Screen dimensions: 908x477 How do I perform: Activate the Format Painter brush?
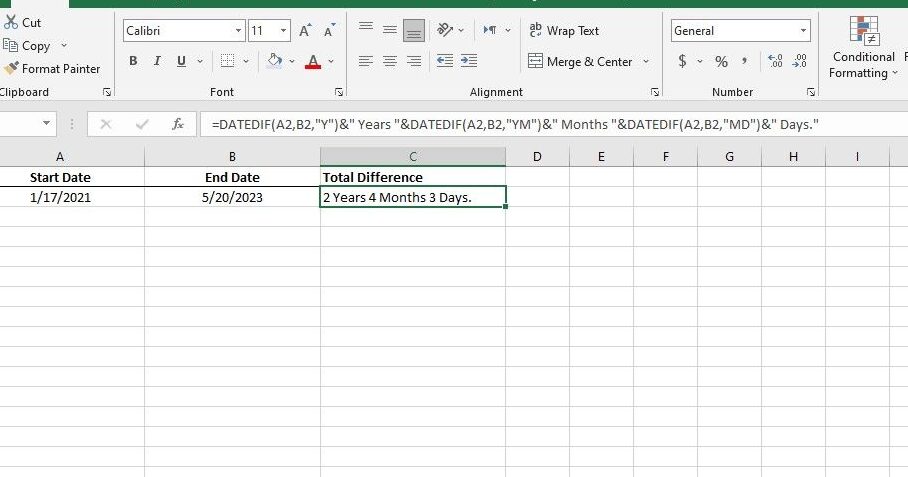tap(52, 69)
